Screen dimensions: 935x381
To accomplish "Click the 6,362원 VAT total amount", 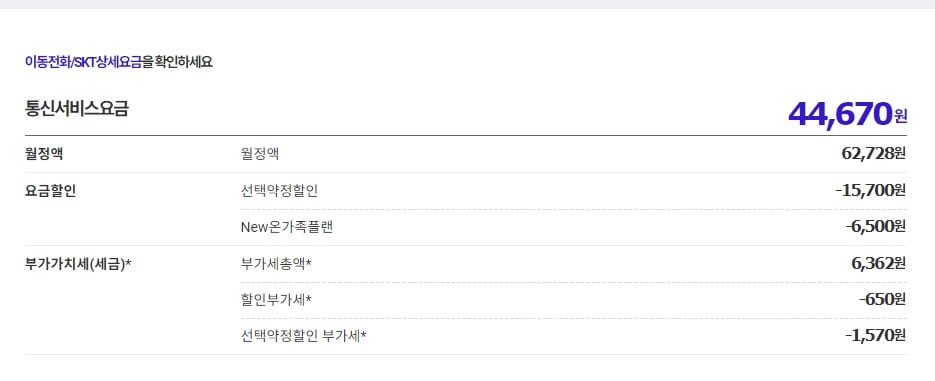I will (x=879, y=263).
